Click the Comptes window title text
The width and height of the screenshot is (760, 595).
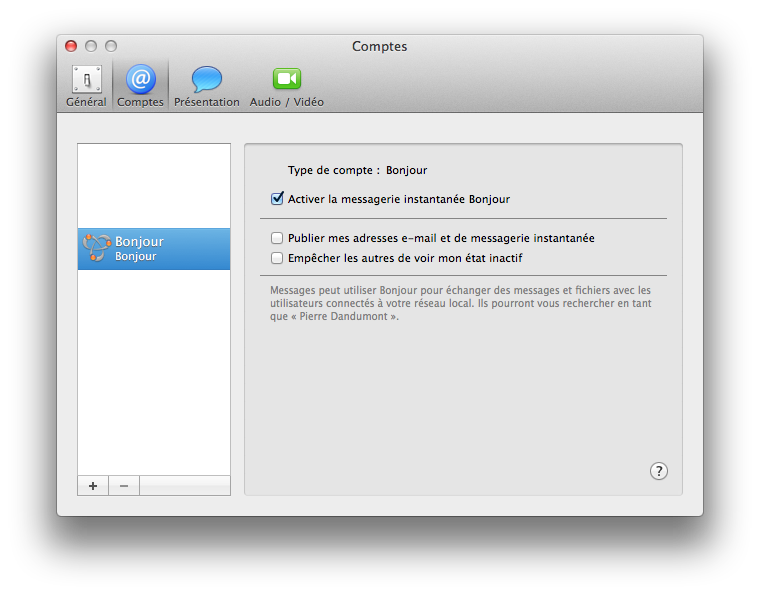point(380,46)
